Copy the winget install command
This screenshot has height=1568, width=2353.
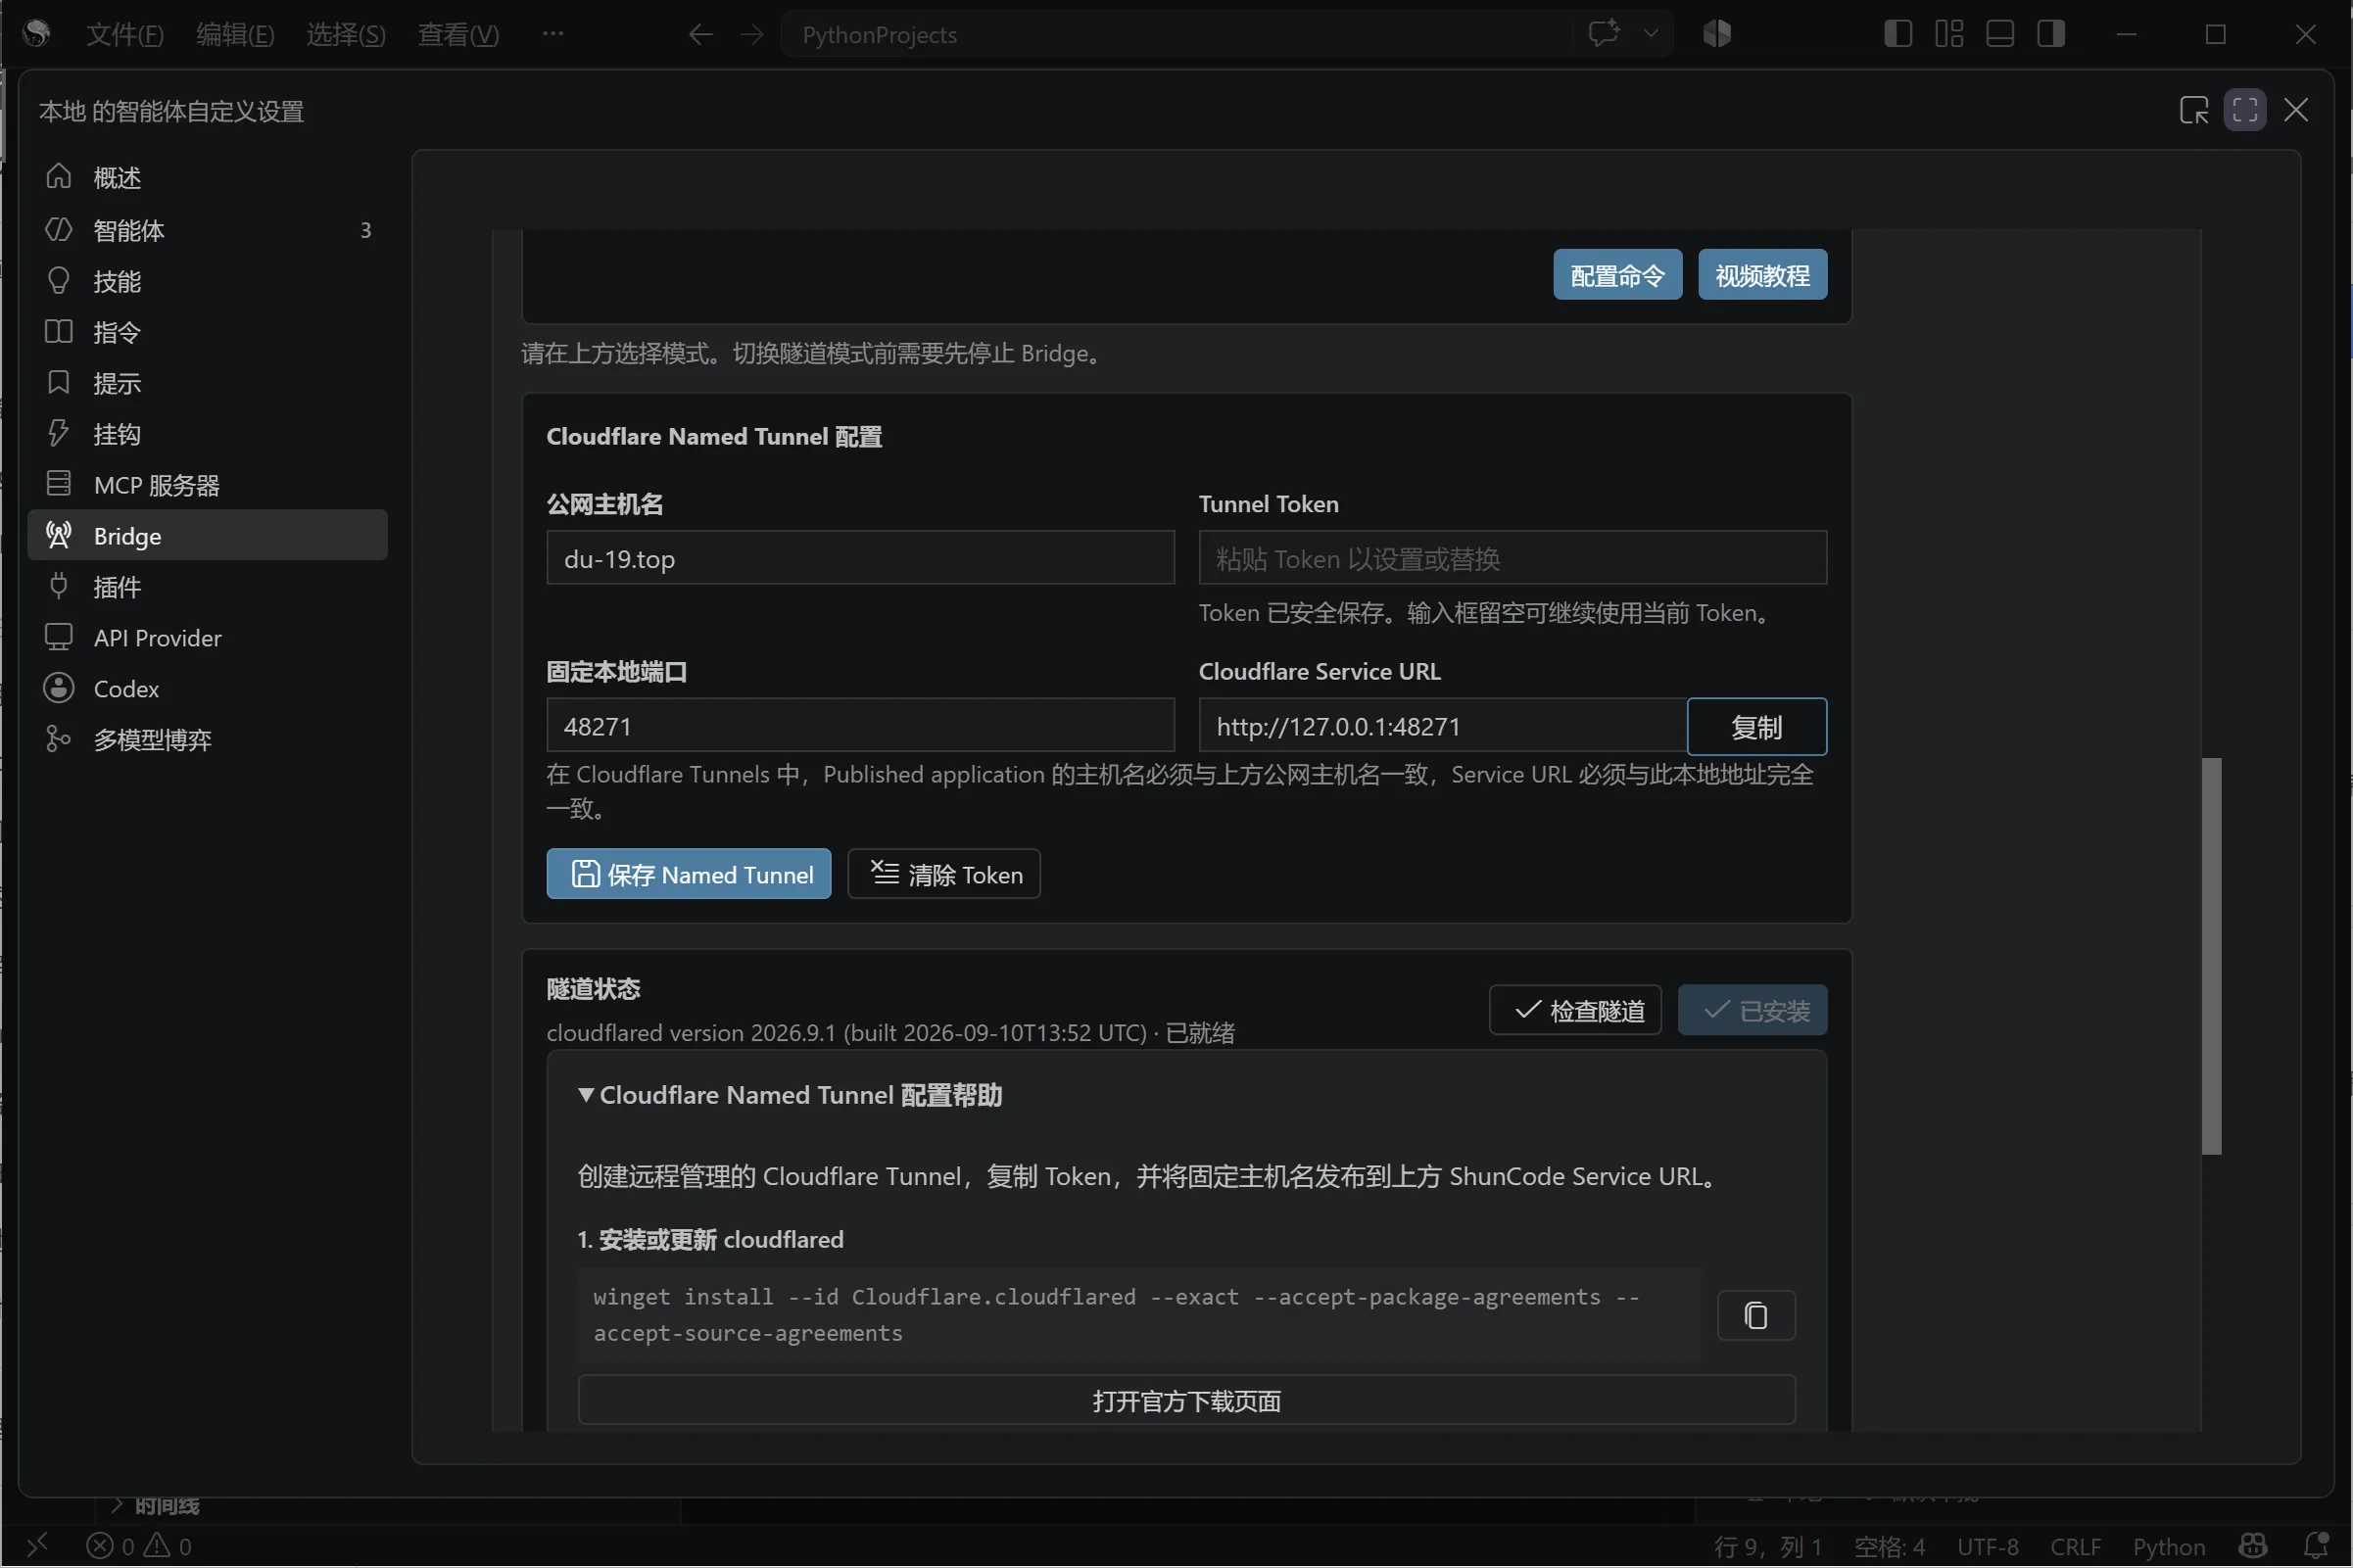click(1756, 1316)
